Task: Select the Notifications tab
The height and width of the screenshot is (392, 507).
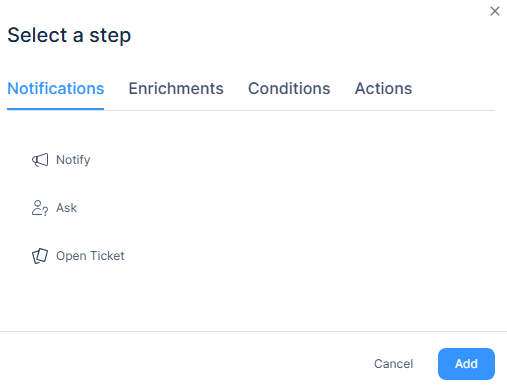Action: point(56,89)
